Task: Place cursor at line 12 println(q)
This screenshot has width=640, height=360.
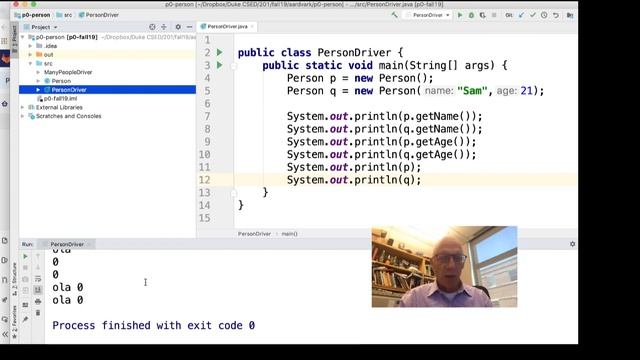Action: 353,180
